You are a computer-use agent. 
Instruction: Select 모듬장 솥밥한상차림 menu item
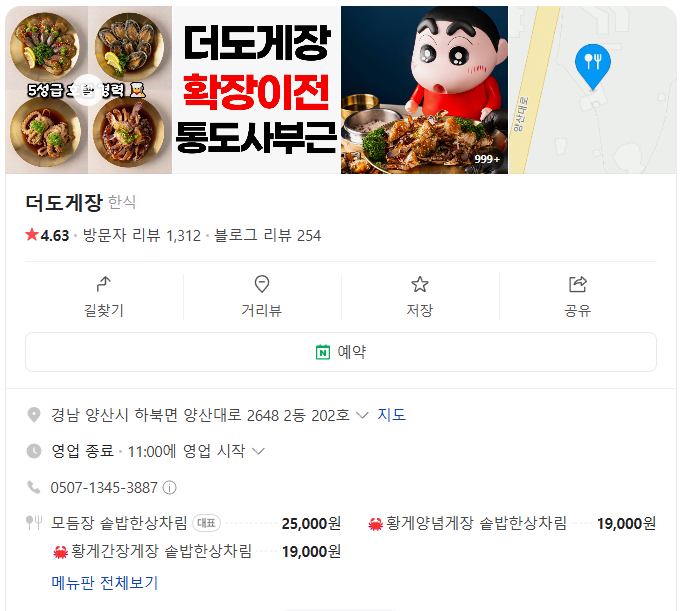pyautogui.click(x=119, y=523)
